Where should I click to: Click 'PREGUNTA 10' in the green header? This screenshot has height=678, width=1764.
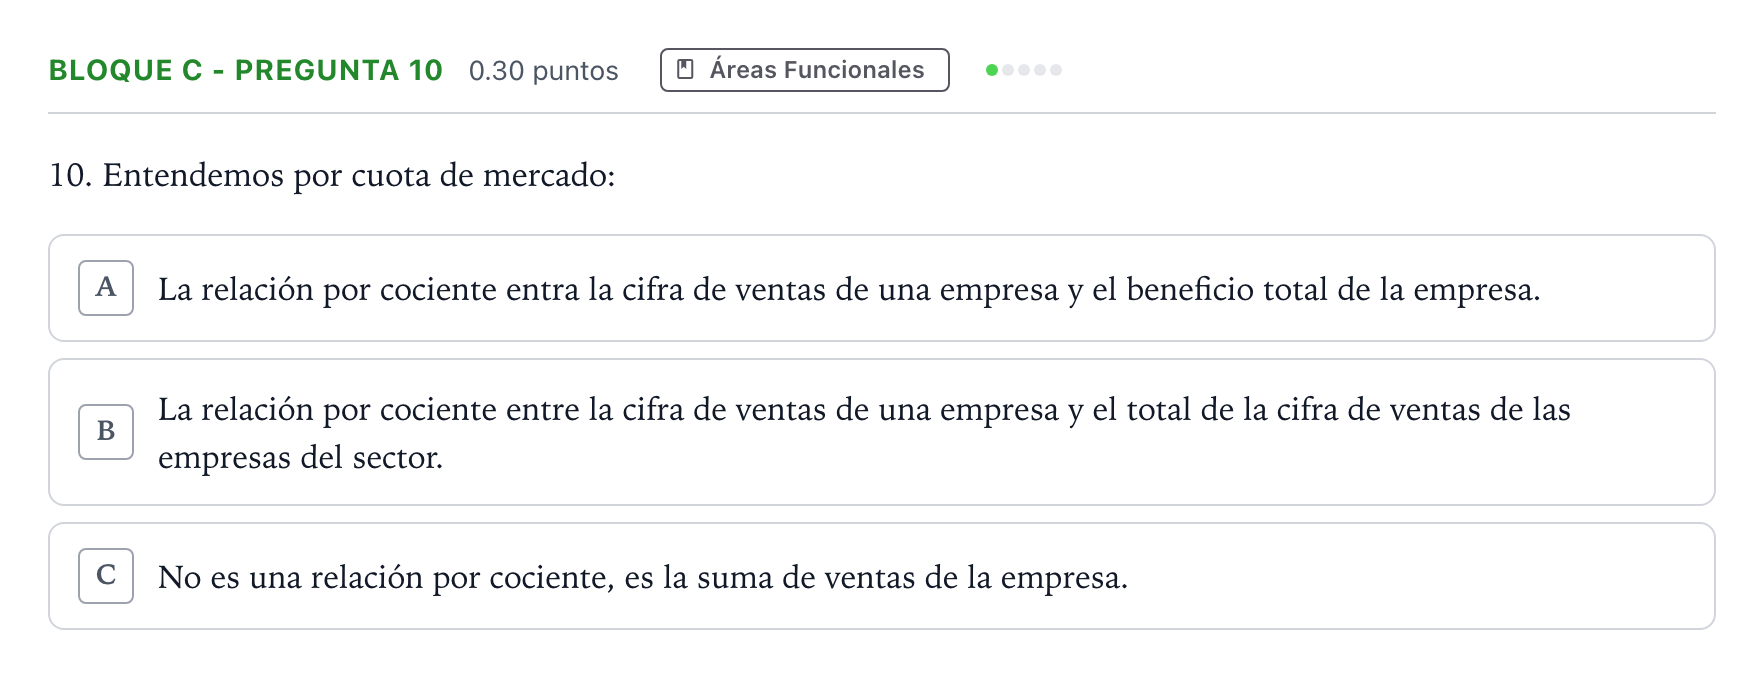(339, 70)
